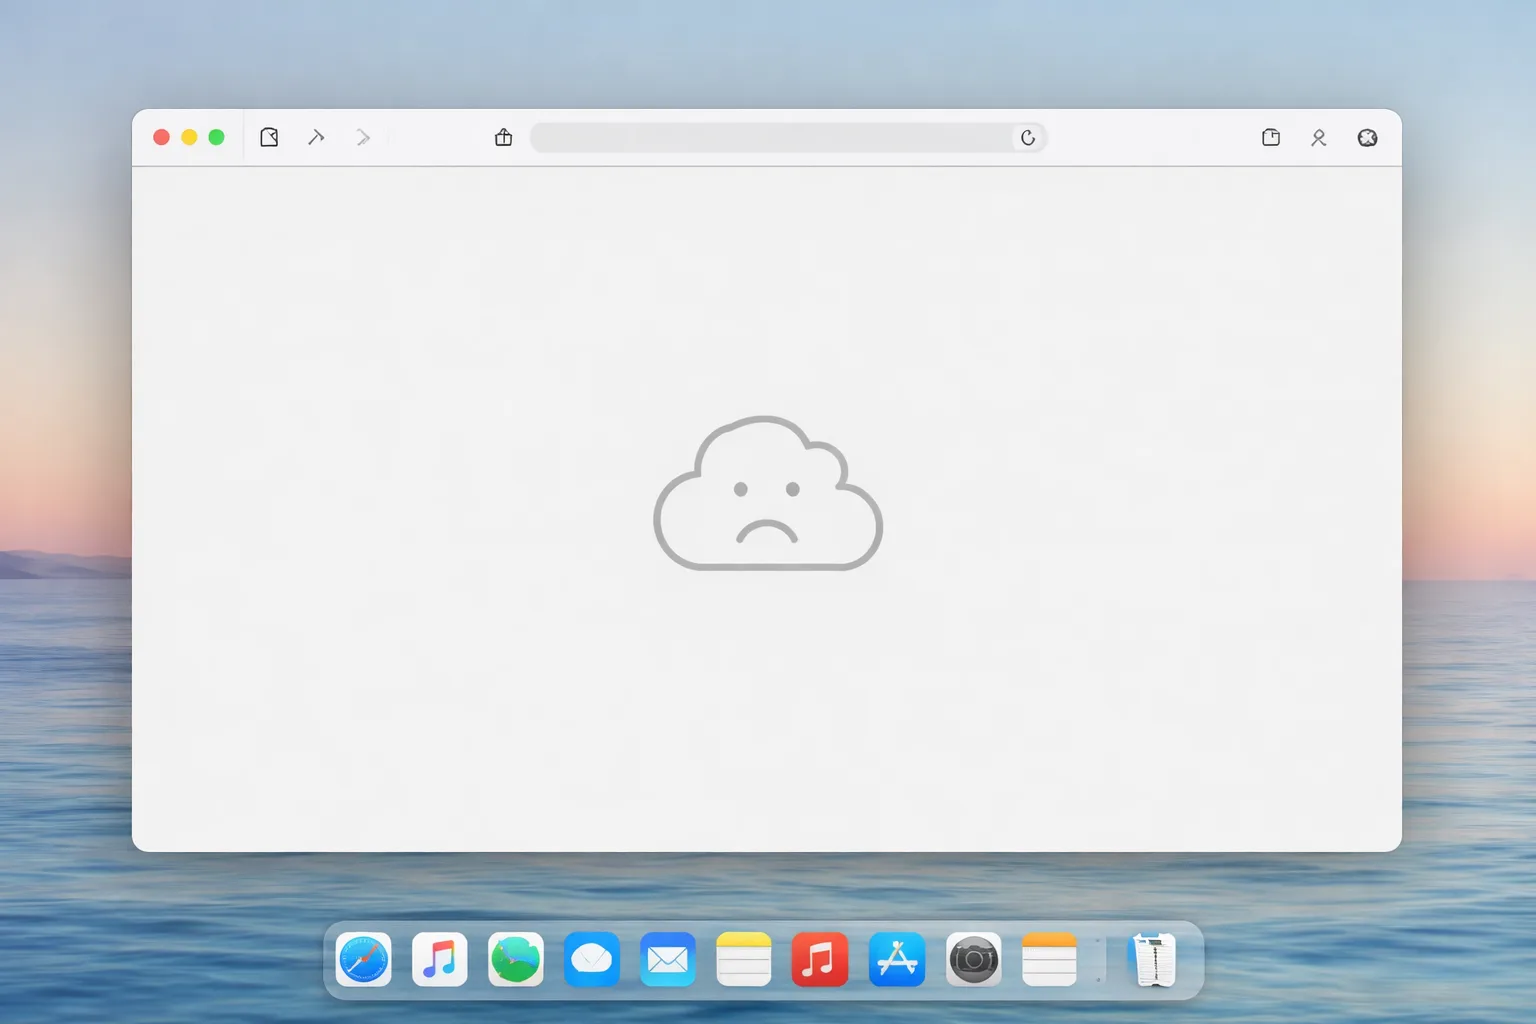Launch the red Music note icon in dock
1536x1024 pixels.
(x=820, y=960)
